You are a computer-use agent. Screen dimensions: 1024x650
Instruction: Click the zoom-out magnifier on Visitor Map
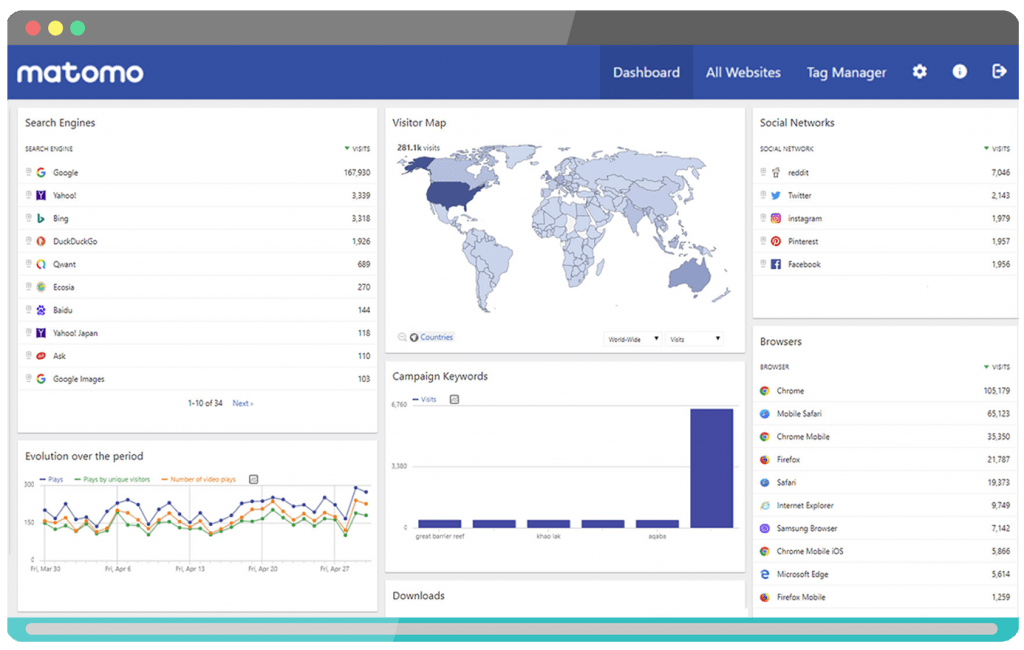(x=400, y=337)
